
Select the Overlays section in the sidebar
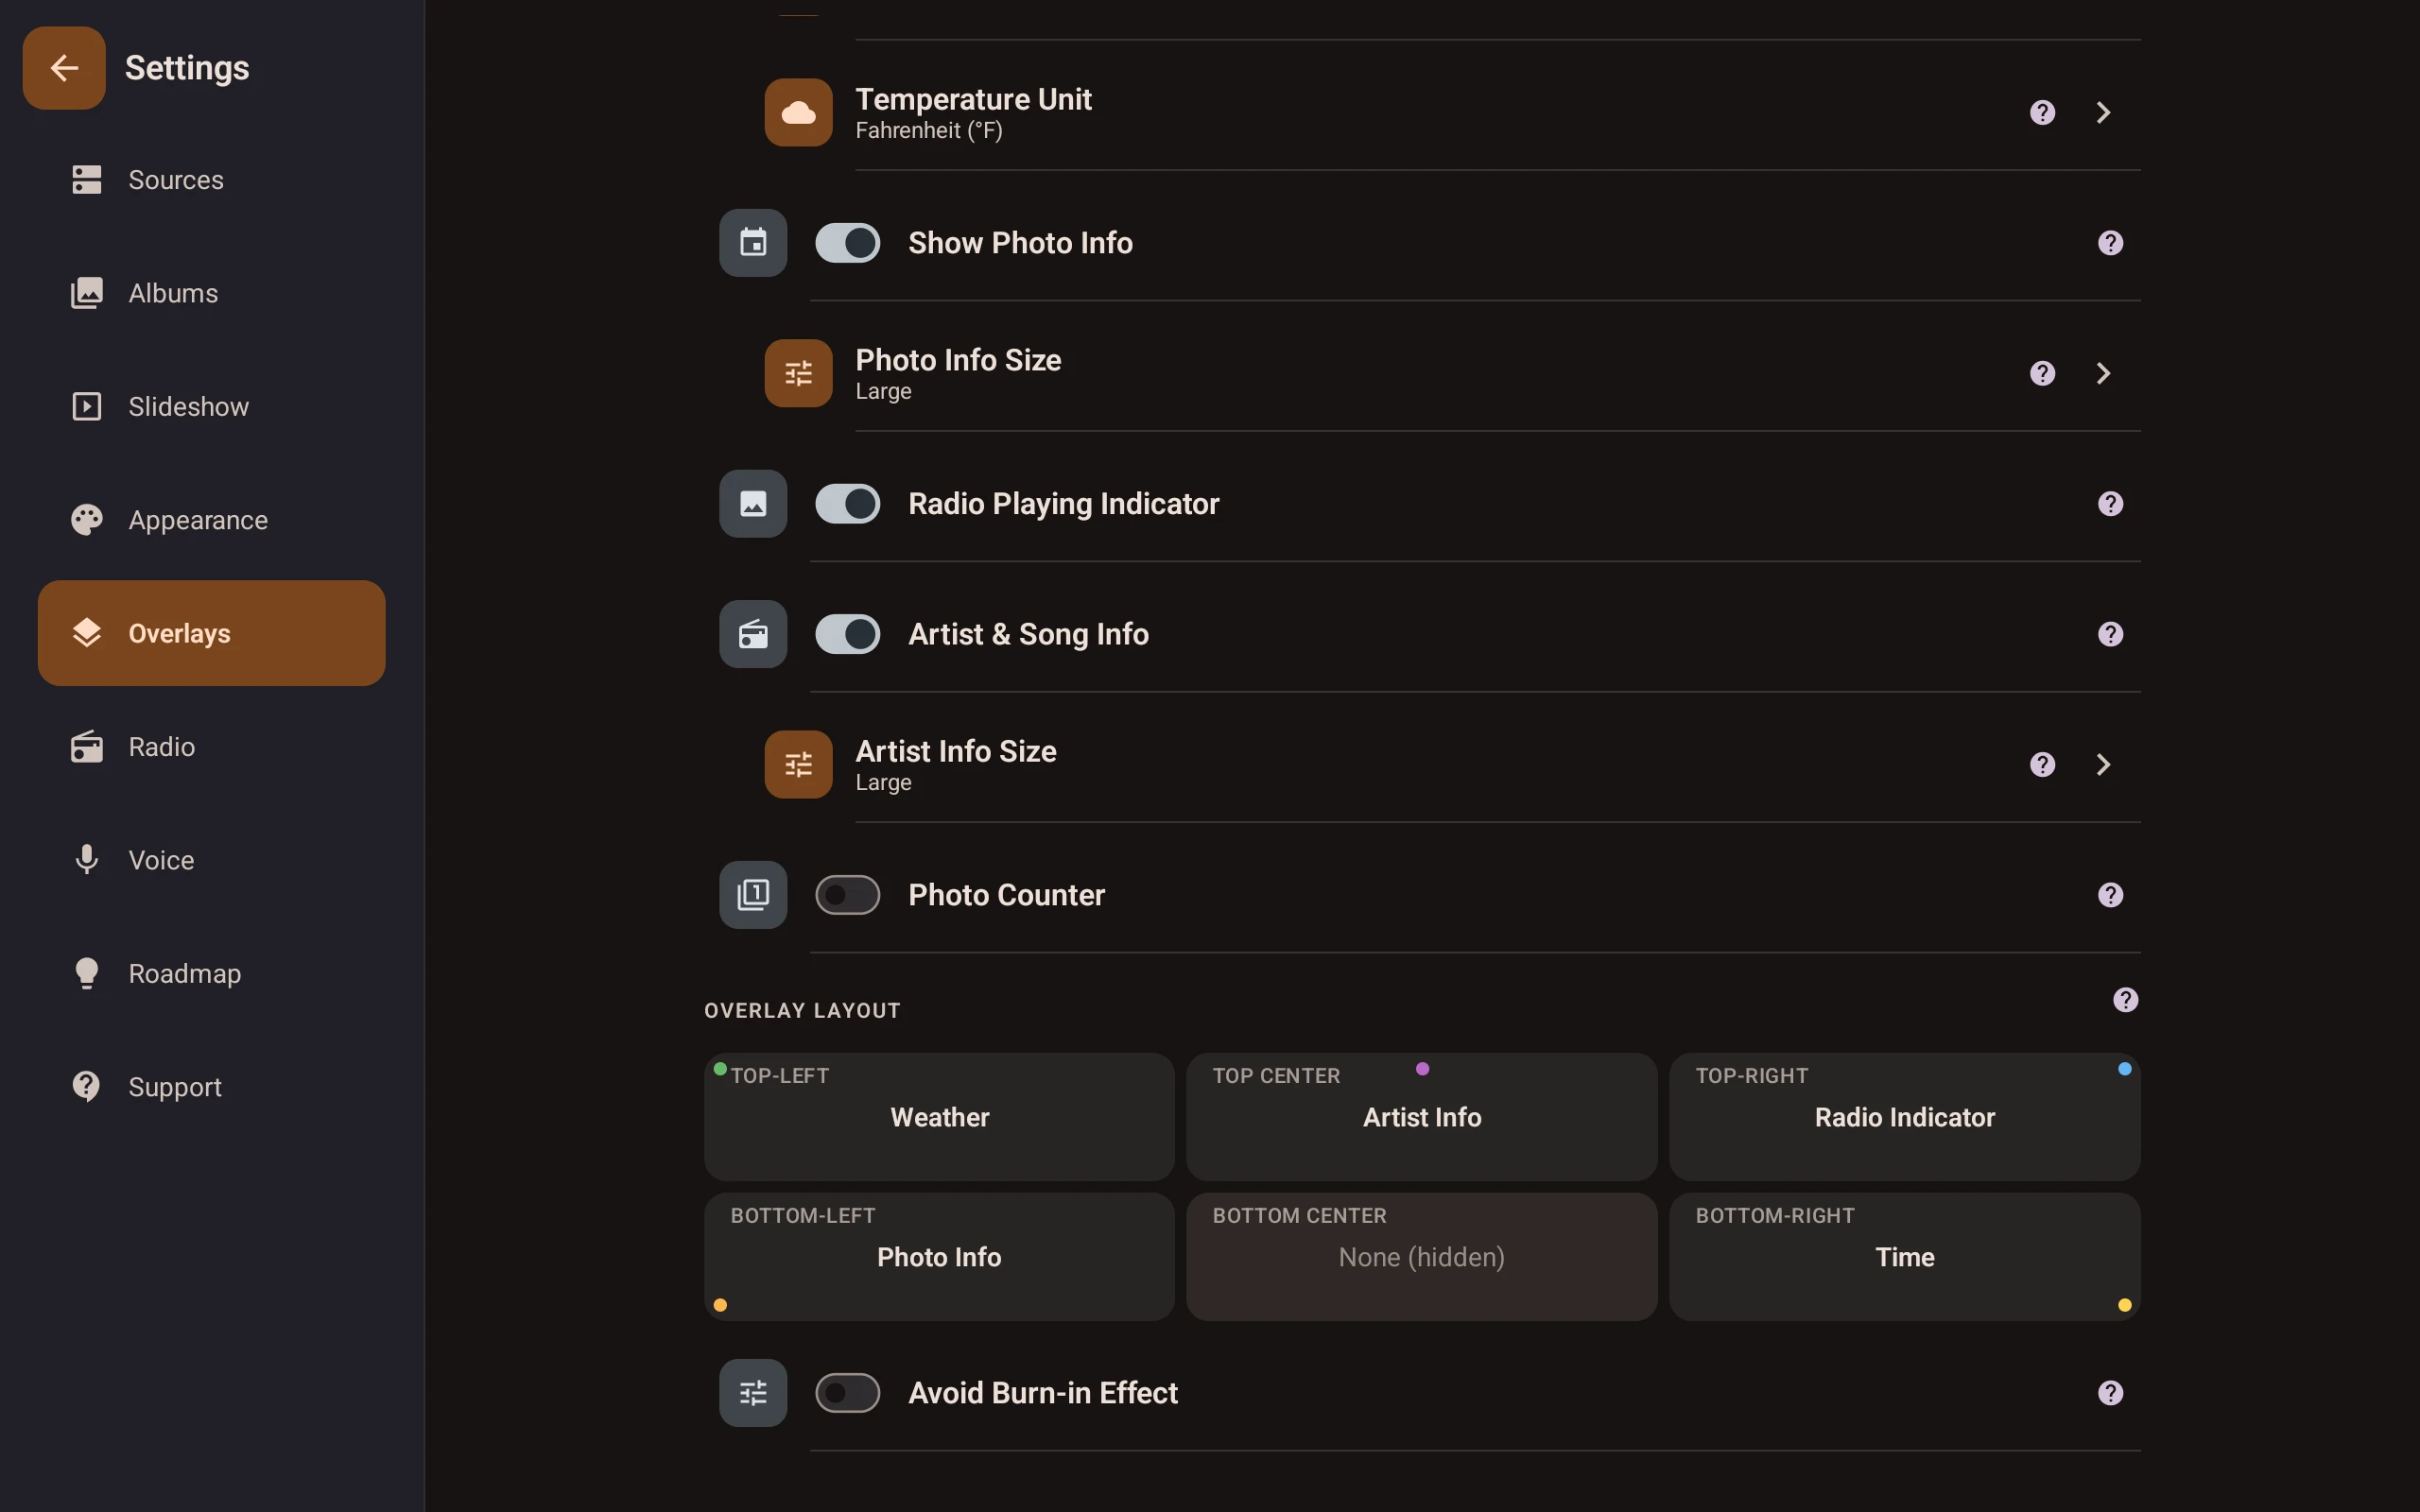(x=211, y=633)
